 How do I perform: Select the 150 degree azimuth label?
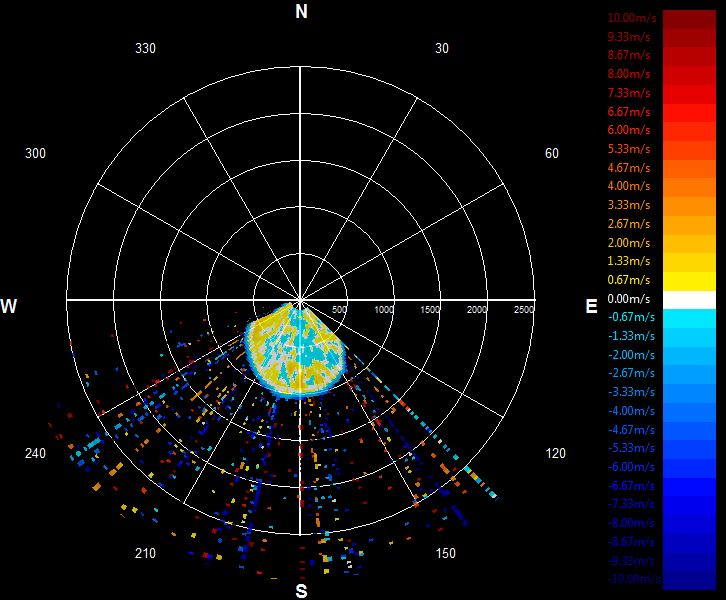[445, 553]
